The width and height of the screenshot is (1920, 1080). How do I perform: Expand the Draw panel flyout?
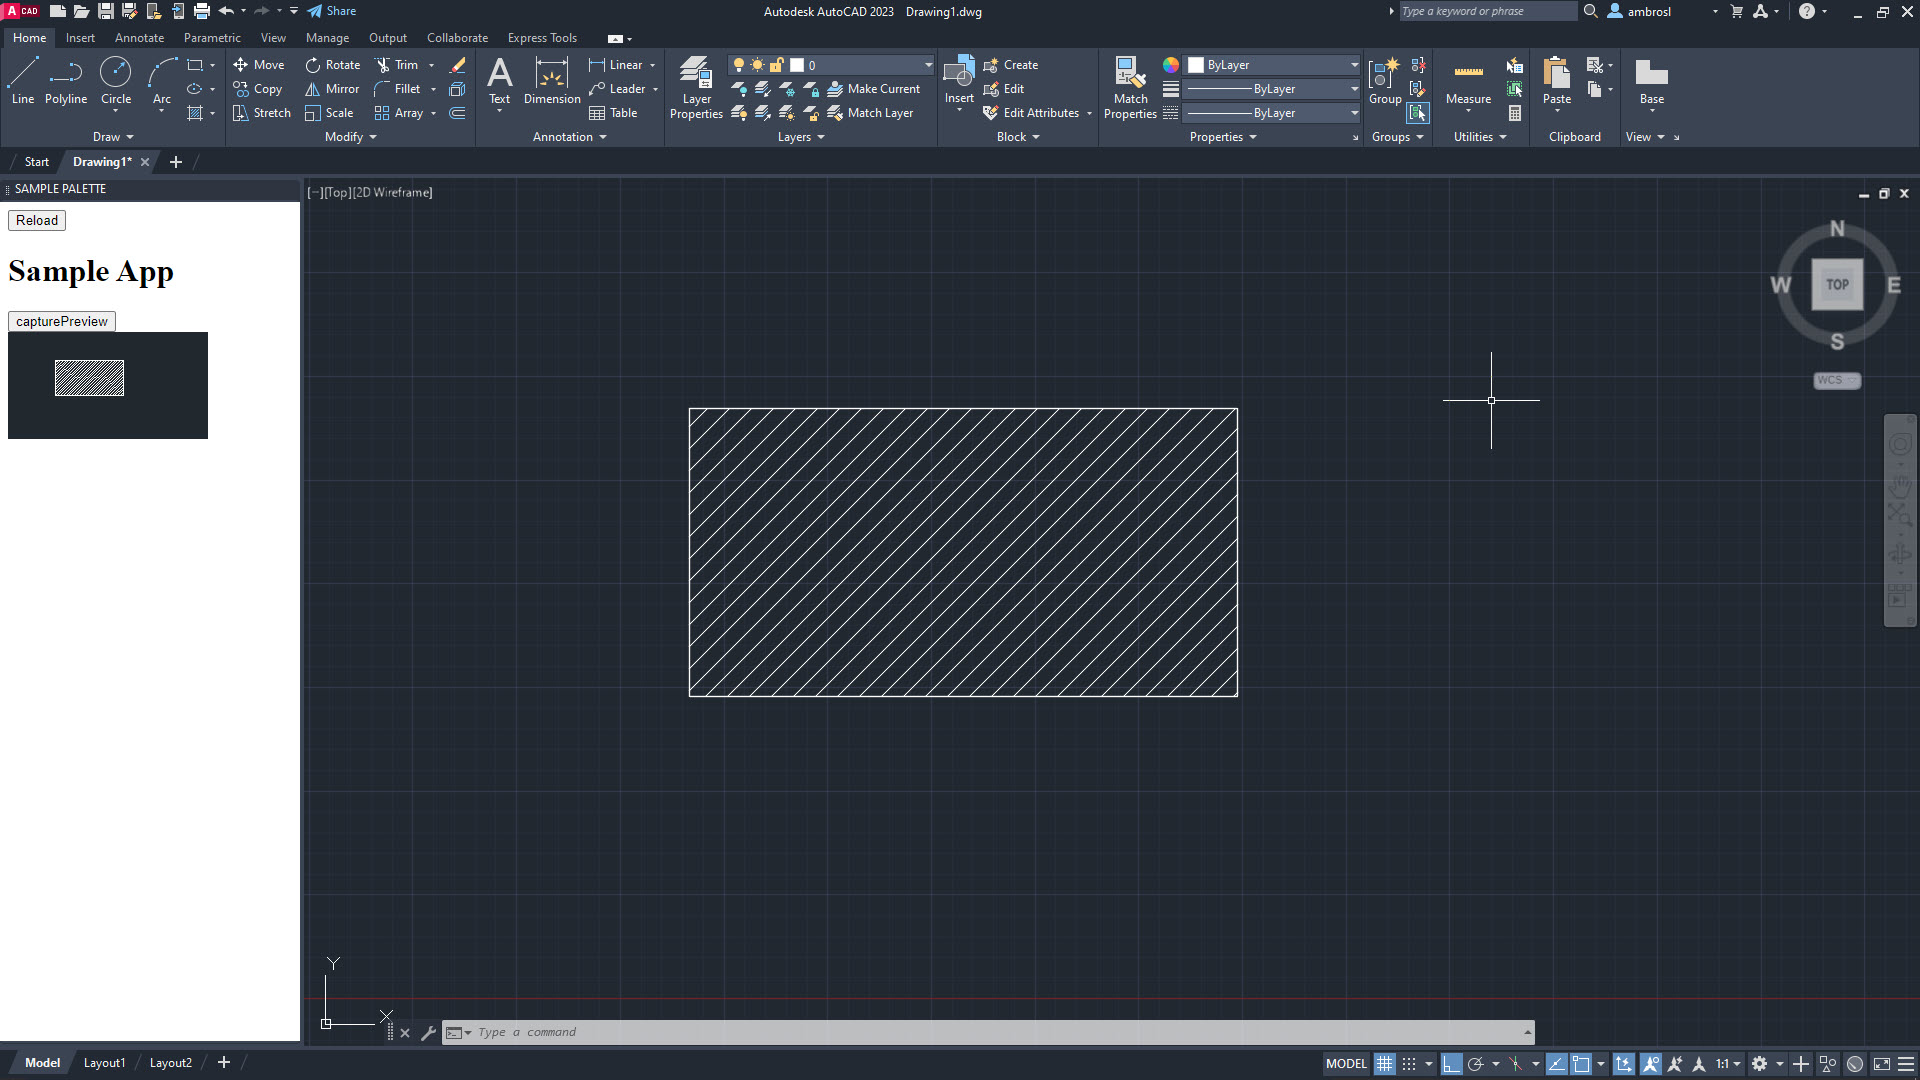click(113, 137)
